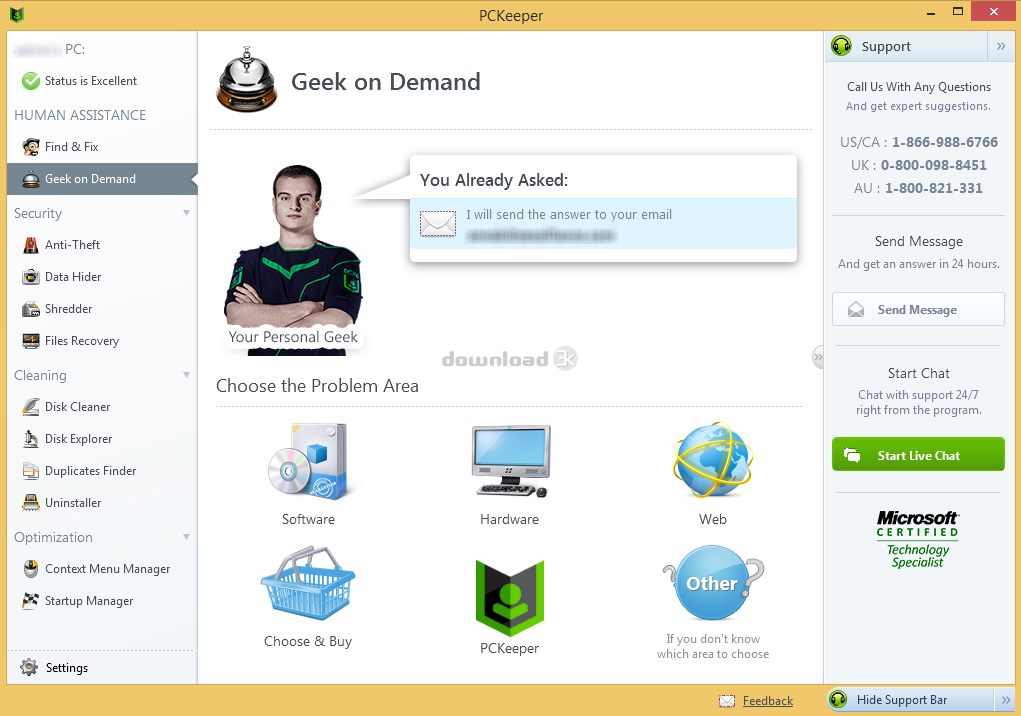
Task: Click the PCKeeper logo in title bar
Action: coord(17,14)
